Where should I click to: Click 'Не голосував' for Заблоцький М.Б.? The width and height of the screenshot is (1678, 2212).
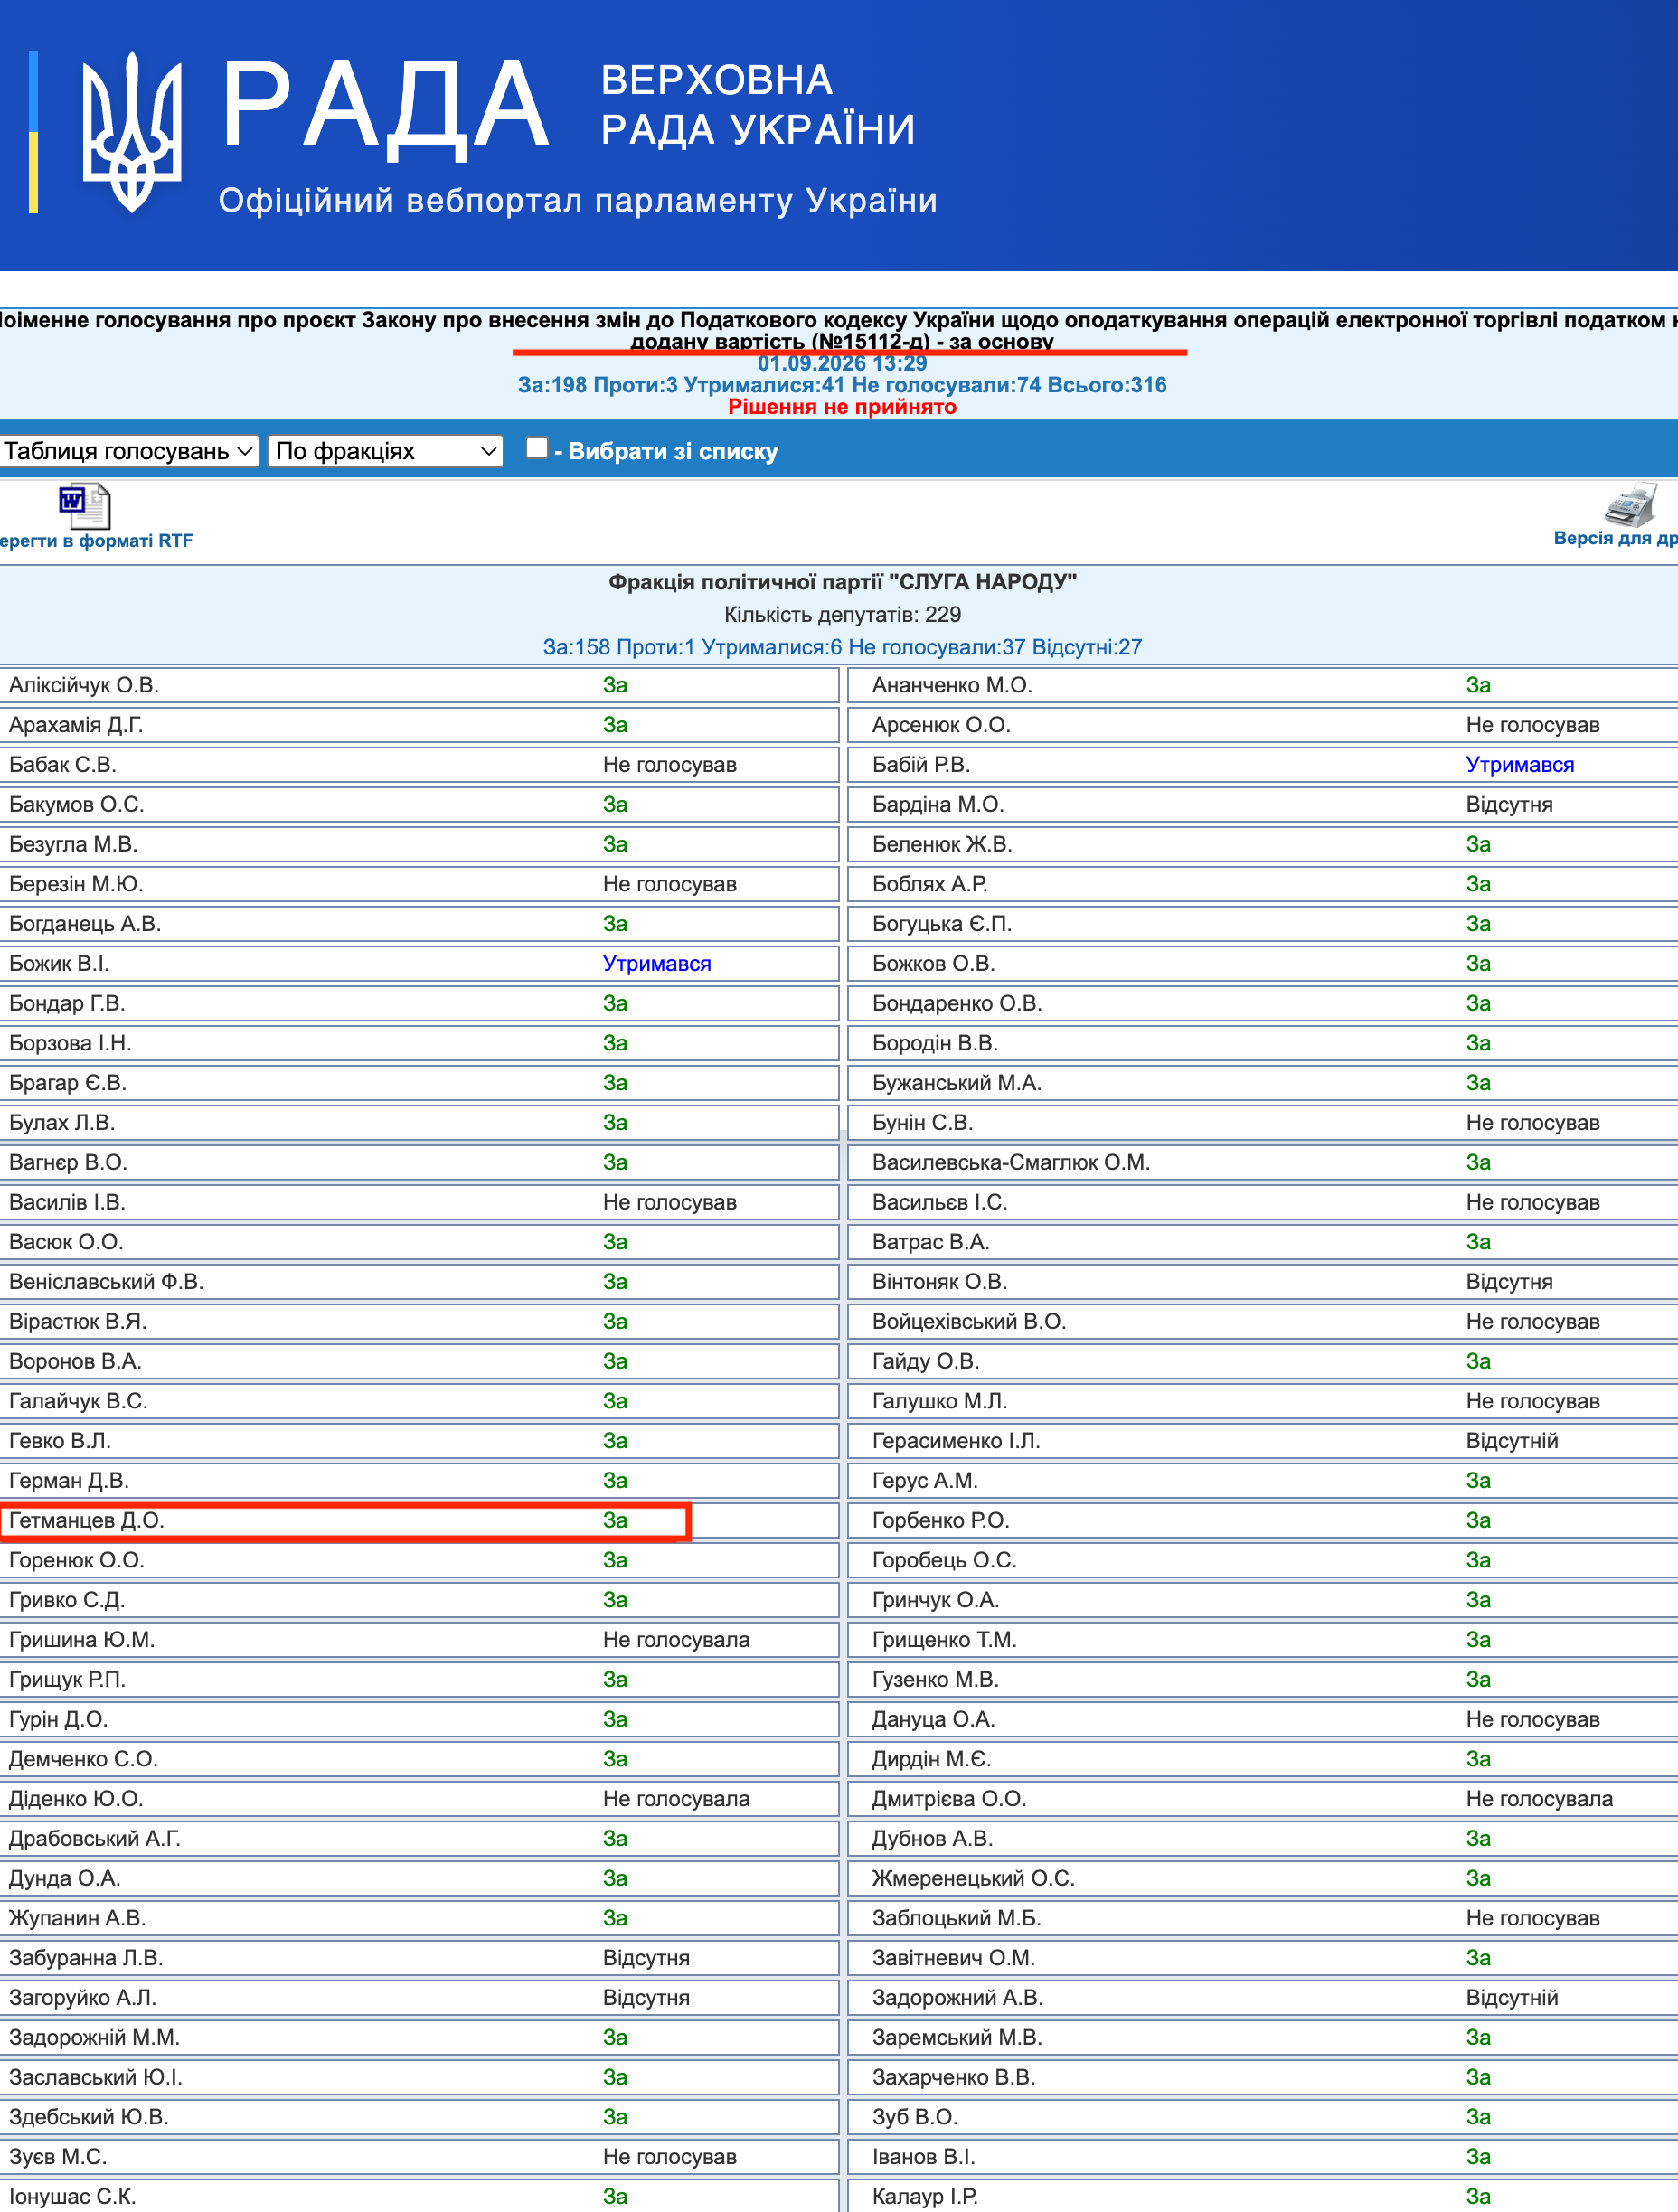pos(1532,1918)
